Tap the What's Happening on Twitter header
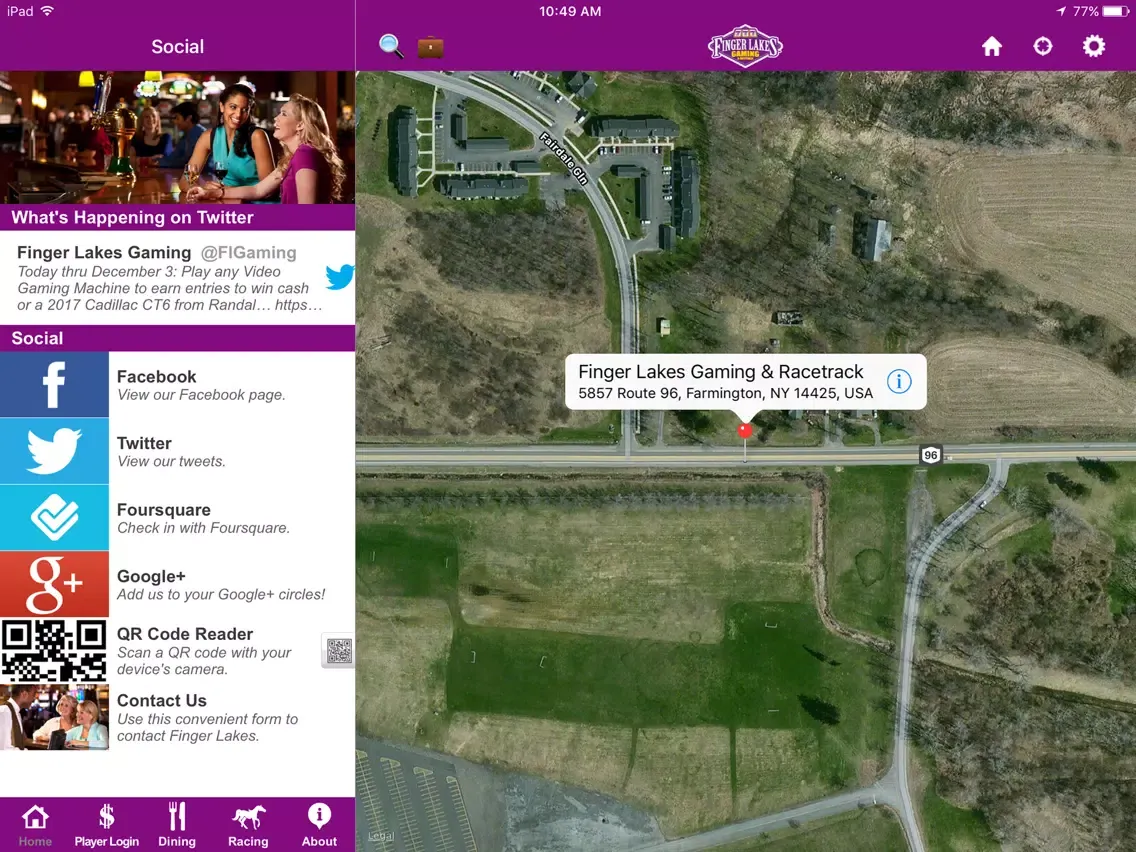Image resolution: width=1136 pixels, height=852 pixels. [x=178, y=217]
